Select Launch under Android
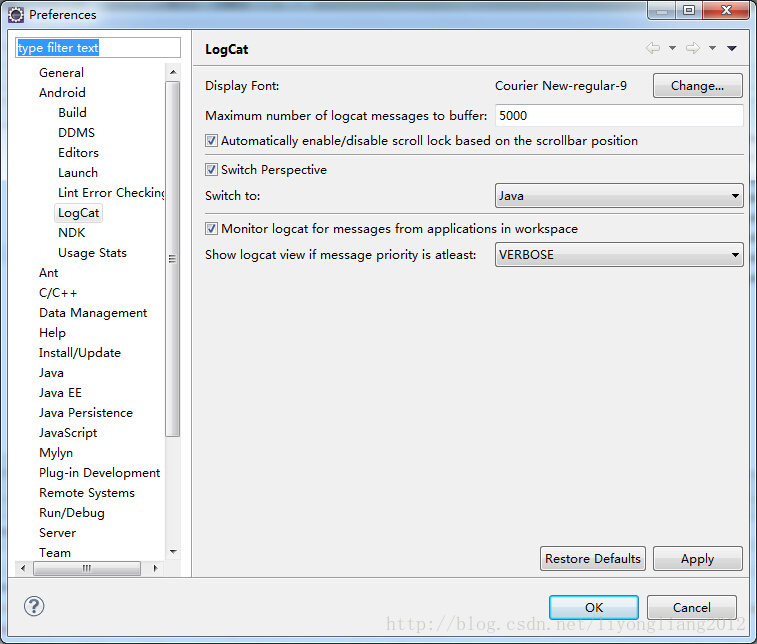757x644 pixels. (78, 173)
